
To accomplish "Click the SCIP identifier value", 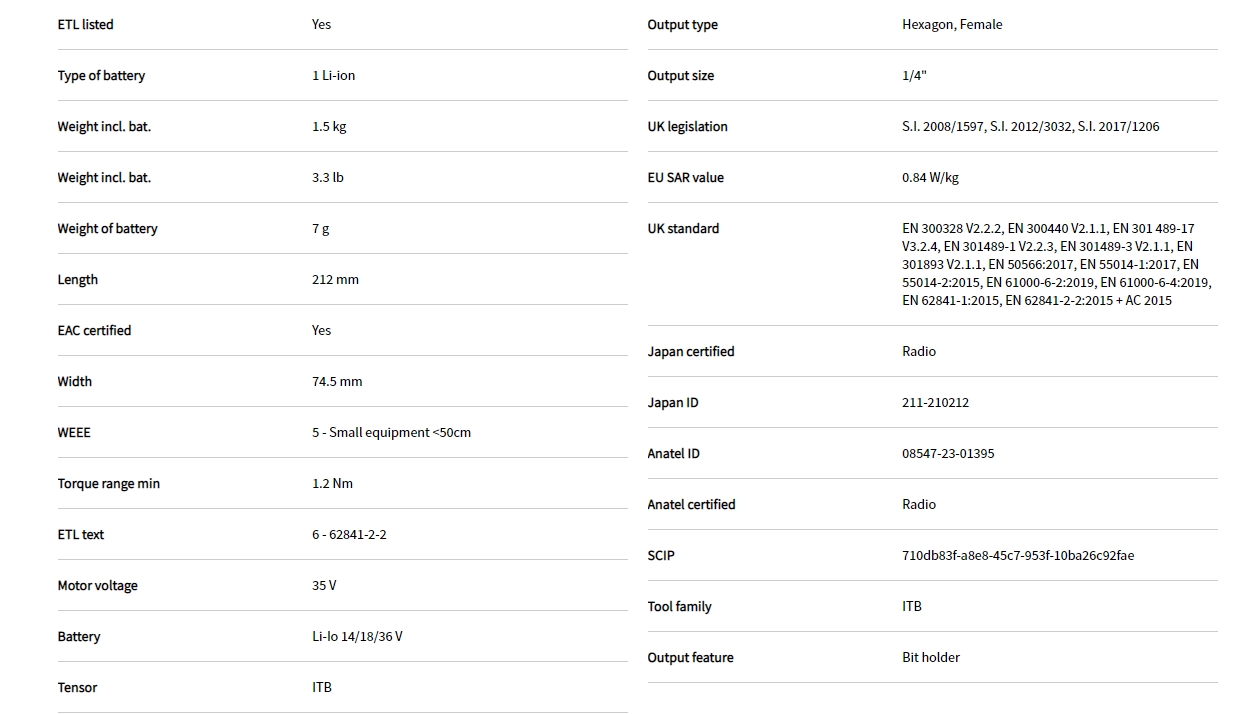I will pyautogui.click(x=1017, y=556).
